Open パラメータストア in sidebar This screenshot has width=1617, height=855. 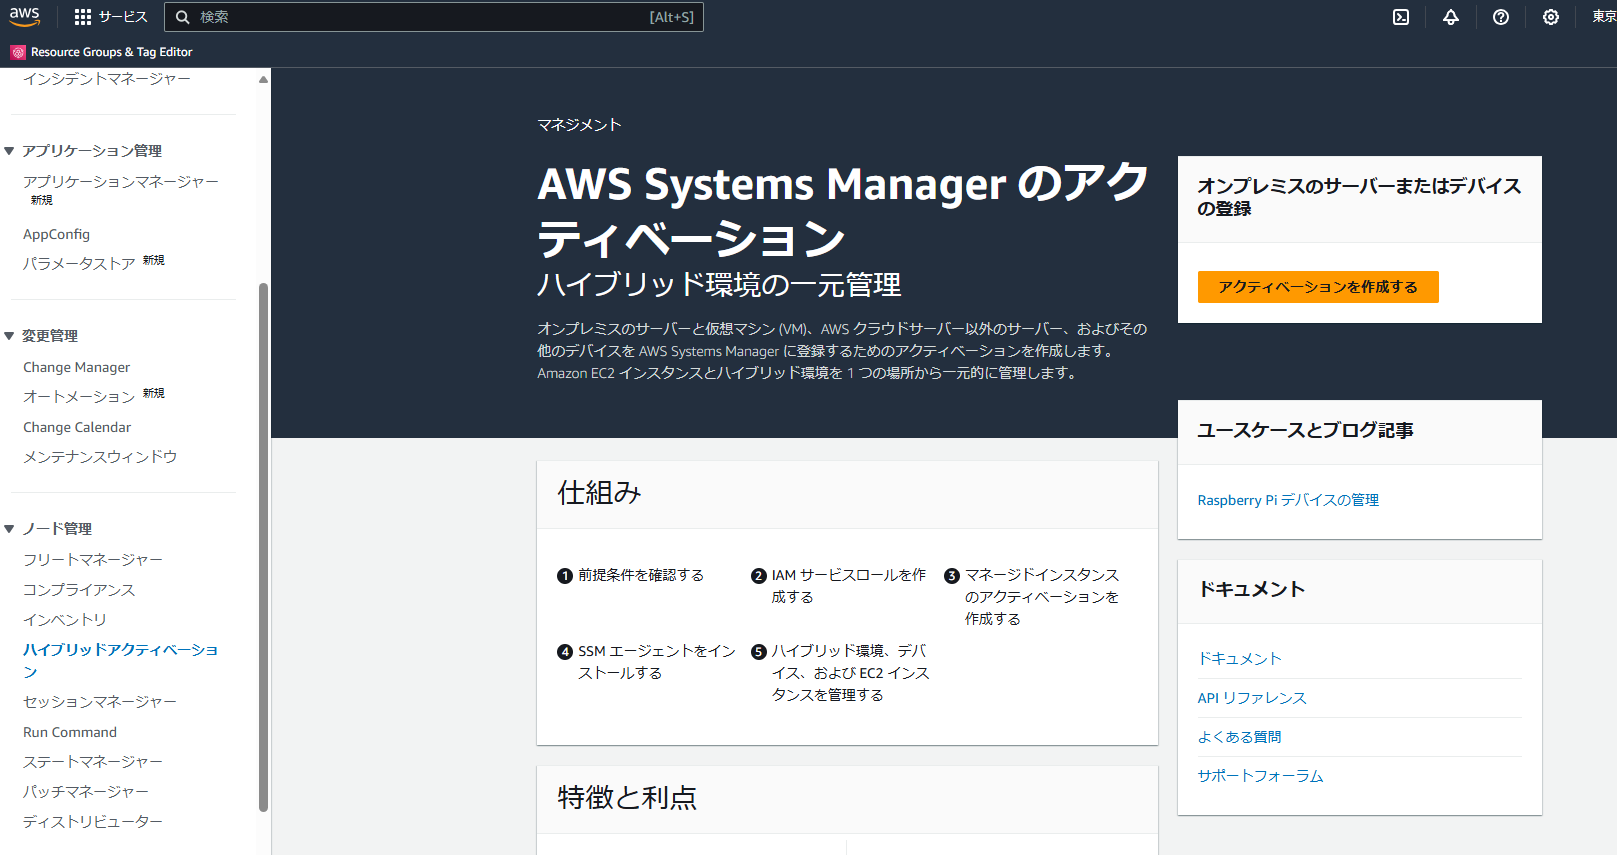coord(79,263)
